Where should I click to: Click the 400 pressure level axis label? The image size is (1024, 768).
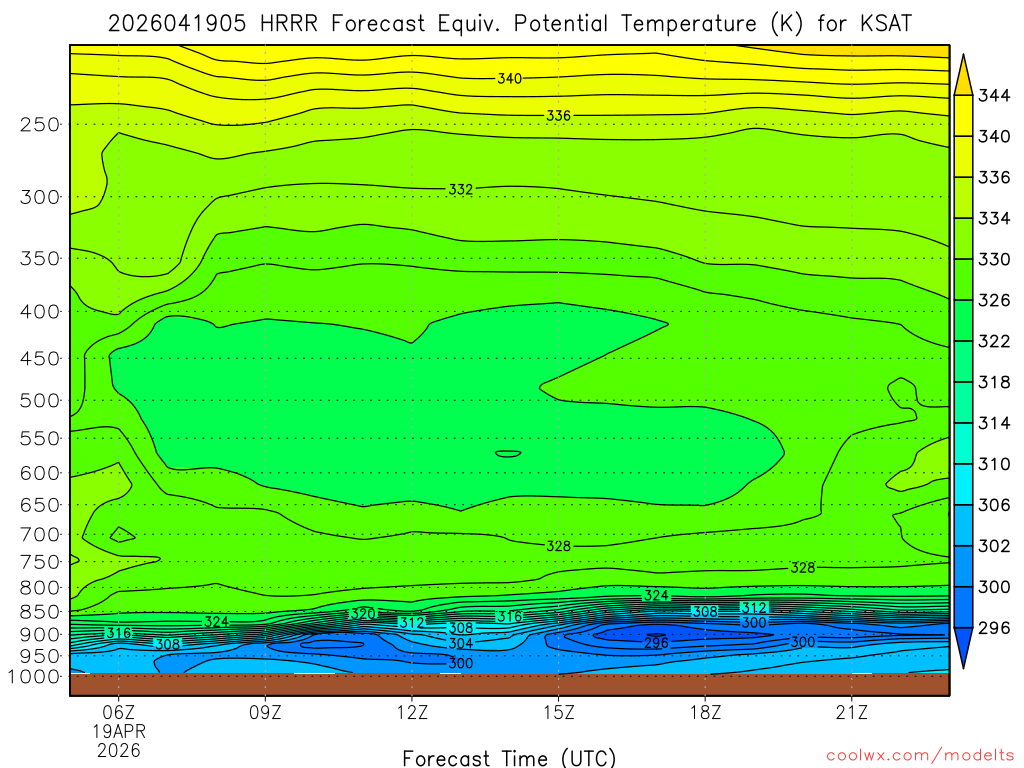click(39, 312)
